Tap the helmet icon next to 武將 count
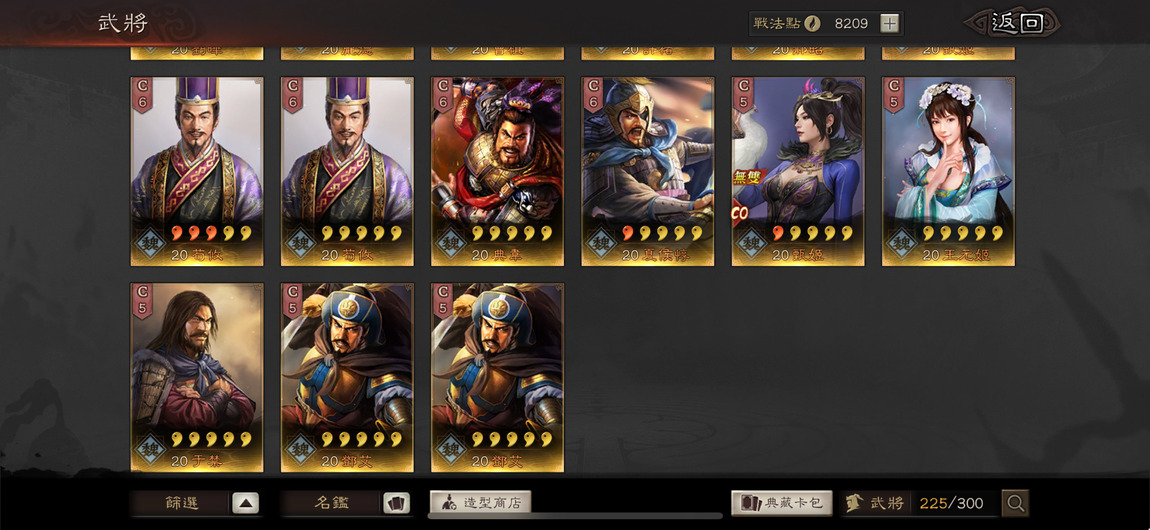1150x530 pixels. 854,503
